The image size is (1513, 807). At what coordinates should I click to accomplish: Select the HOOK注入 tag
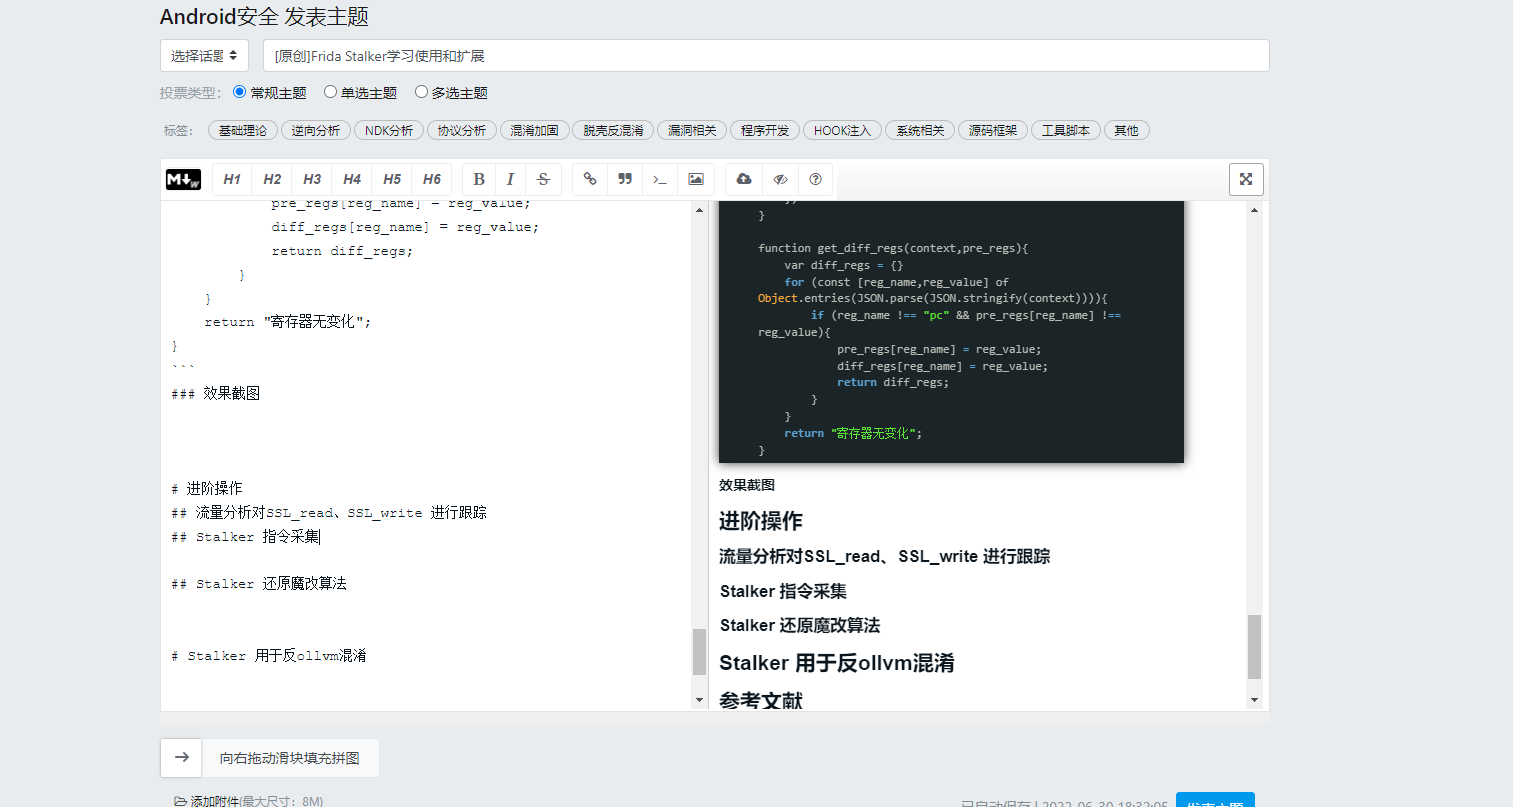click(842, 130)
